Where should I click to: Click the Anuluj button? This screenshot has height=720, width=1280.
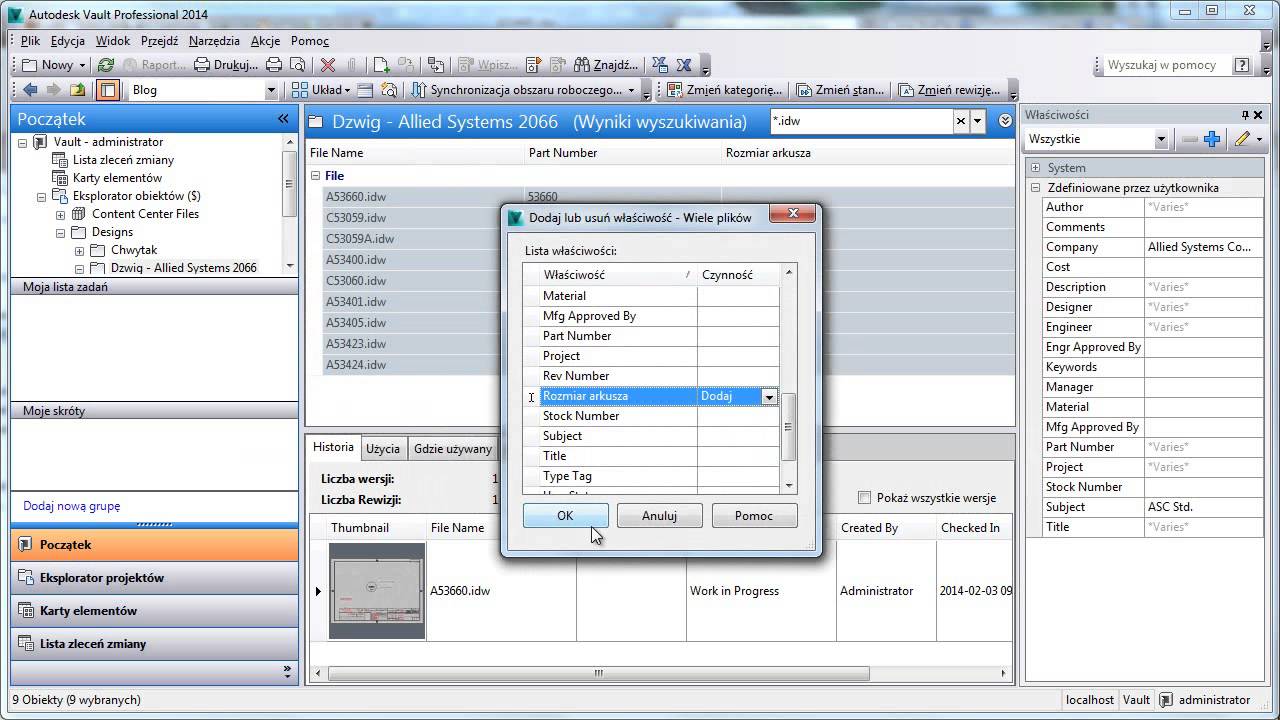(x=659, y=516)
